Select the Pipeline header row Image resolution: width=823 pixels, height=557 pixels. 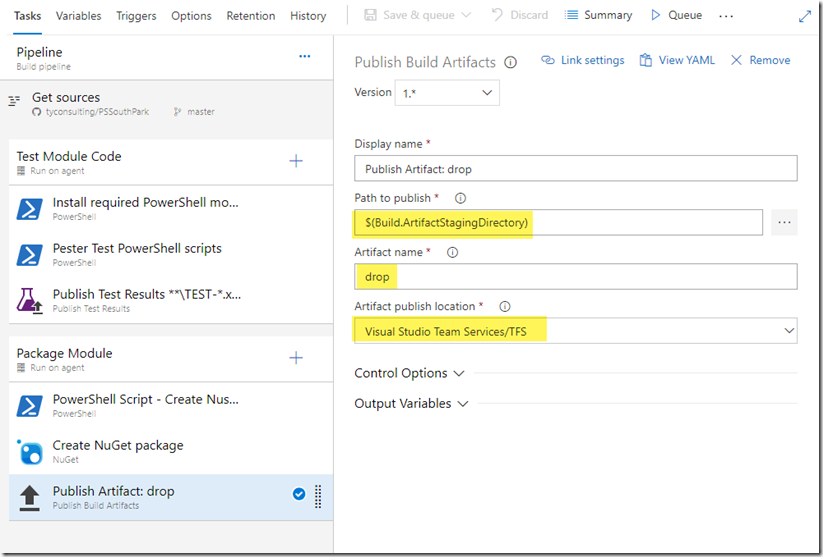166,58
